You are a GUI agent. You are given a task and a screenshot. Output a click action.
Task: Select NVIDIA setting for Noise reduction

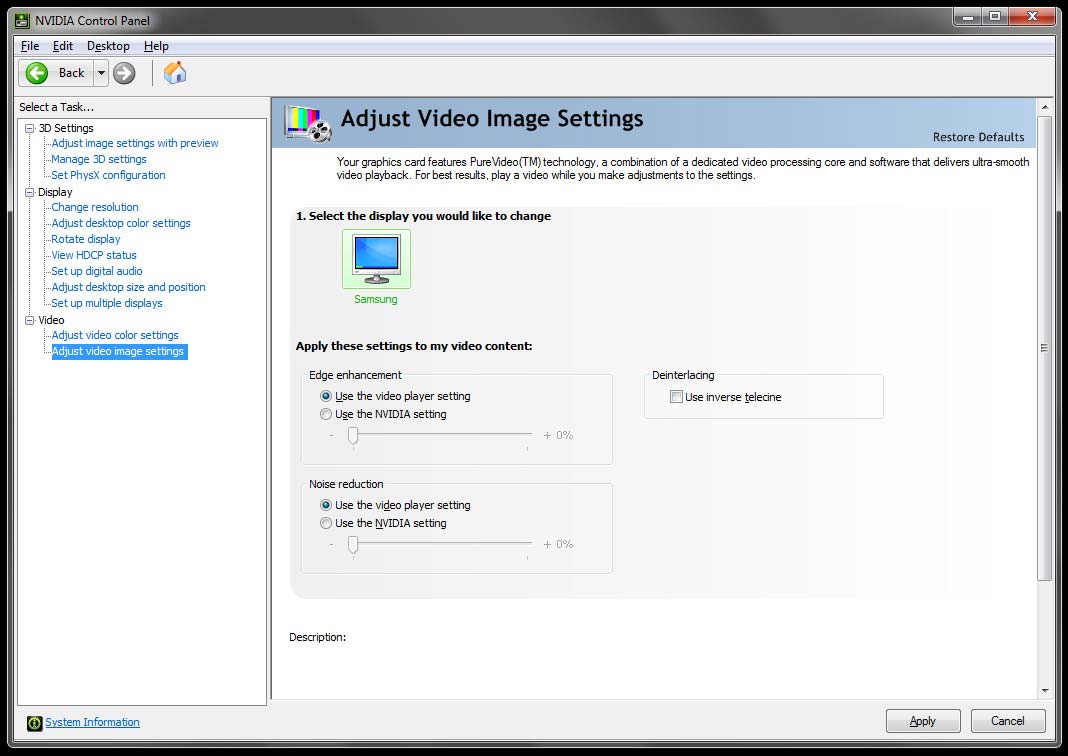tap(326, 523)
